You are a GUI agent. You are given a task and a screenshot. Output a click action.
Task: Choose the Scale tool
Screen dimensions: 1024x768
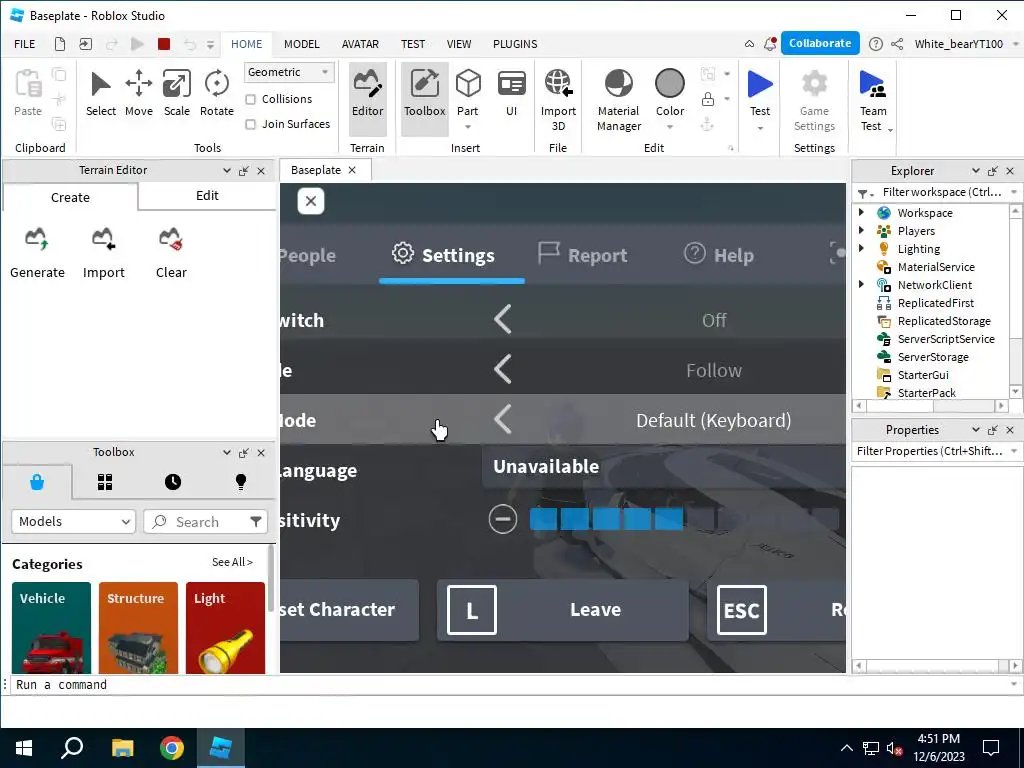pyautogui.click(x=176, y=94)
